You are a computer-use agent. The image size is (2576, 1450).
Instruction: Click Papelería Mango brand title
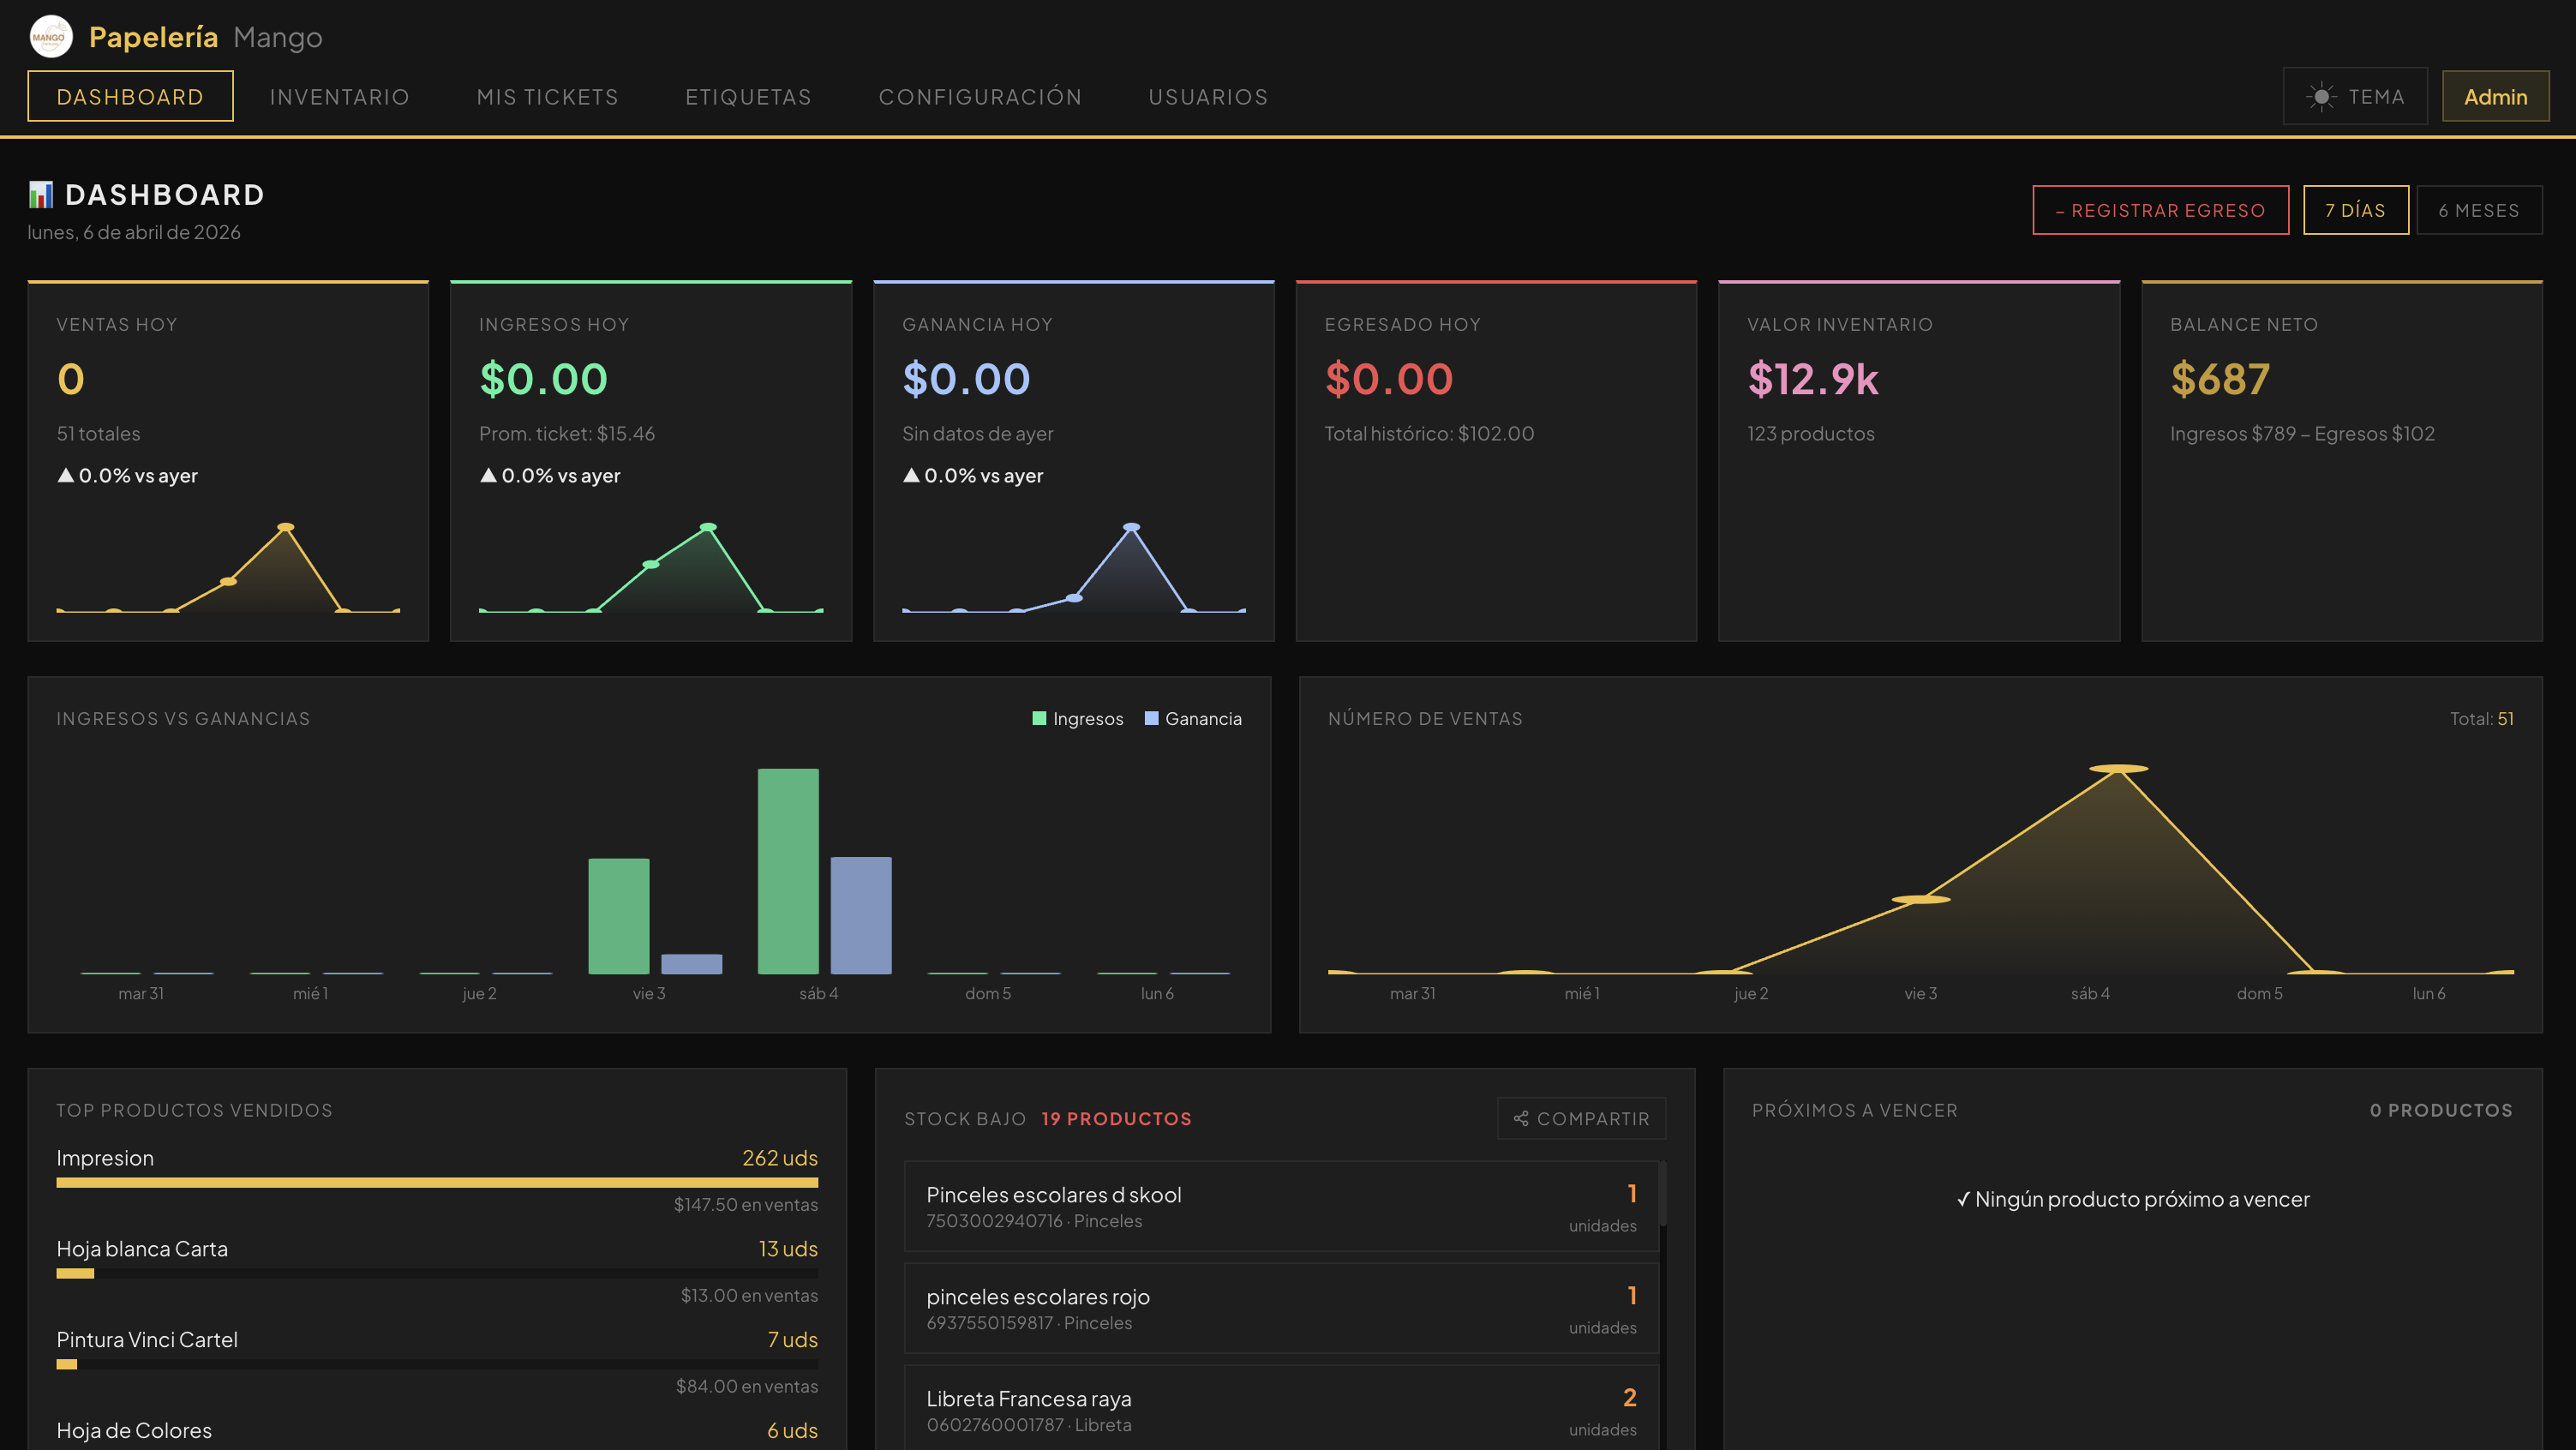(205, 37)
